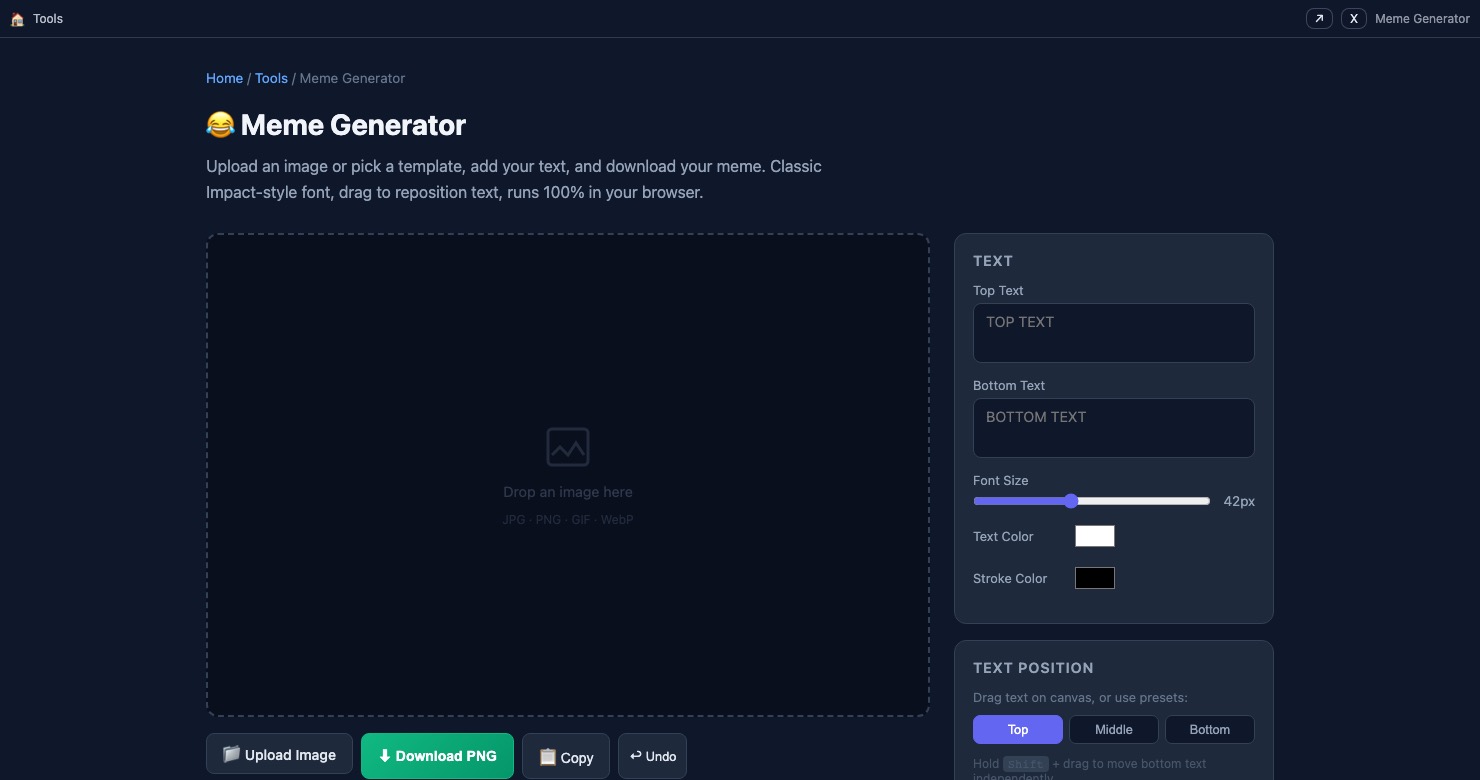This screenshot has width=1480, height=780.
Task: Select the Top text position preset
Action: pos(1017,730)
